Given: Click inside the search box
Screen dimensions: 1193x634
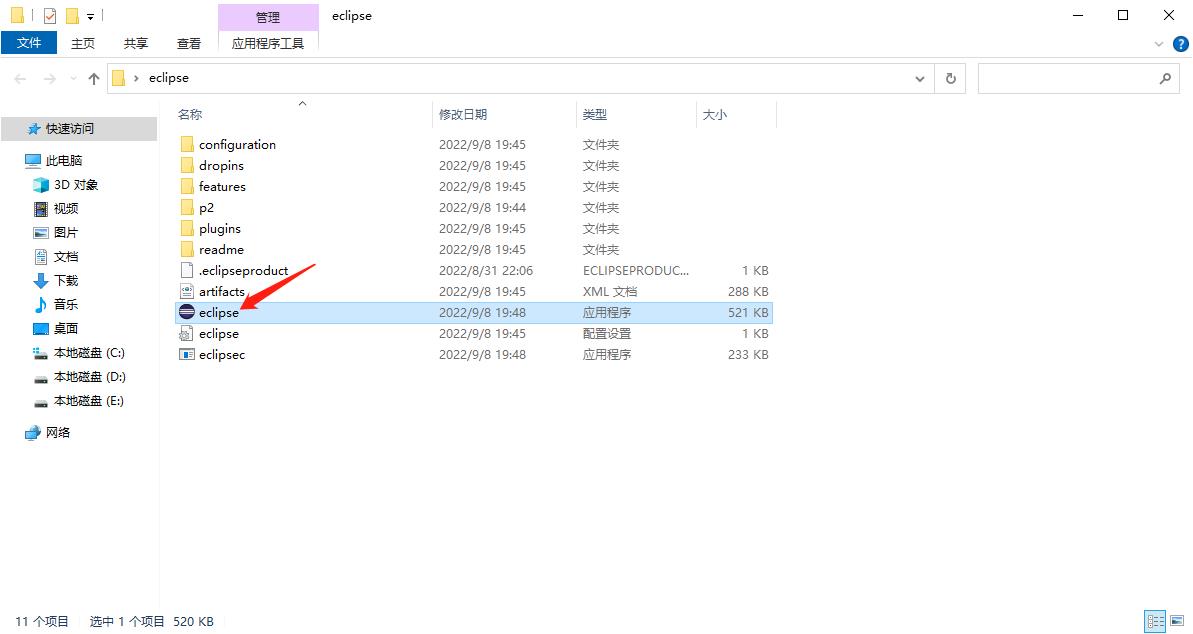Looking at the screenshot, I should click(x=1070, y=77).
